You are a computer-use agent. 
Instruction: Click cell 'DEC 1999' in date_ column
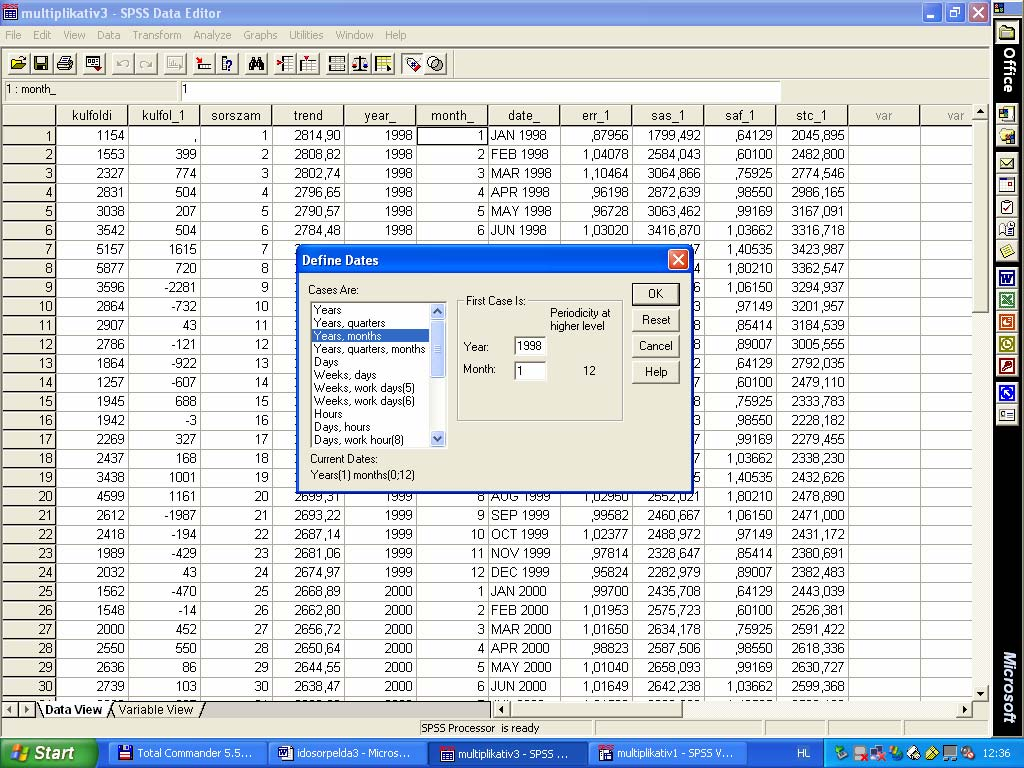point(524,572)
